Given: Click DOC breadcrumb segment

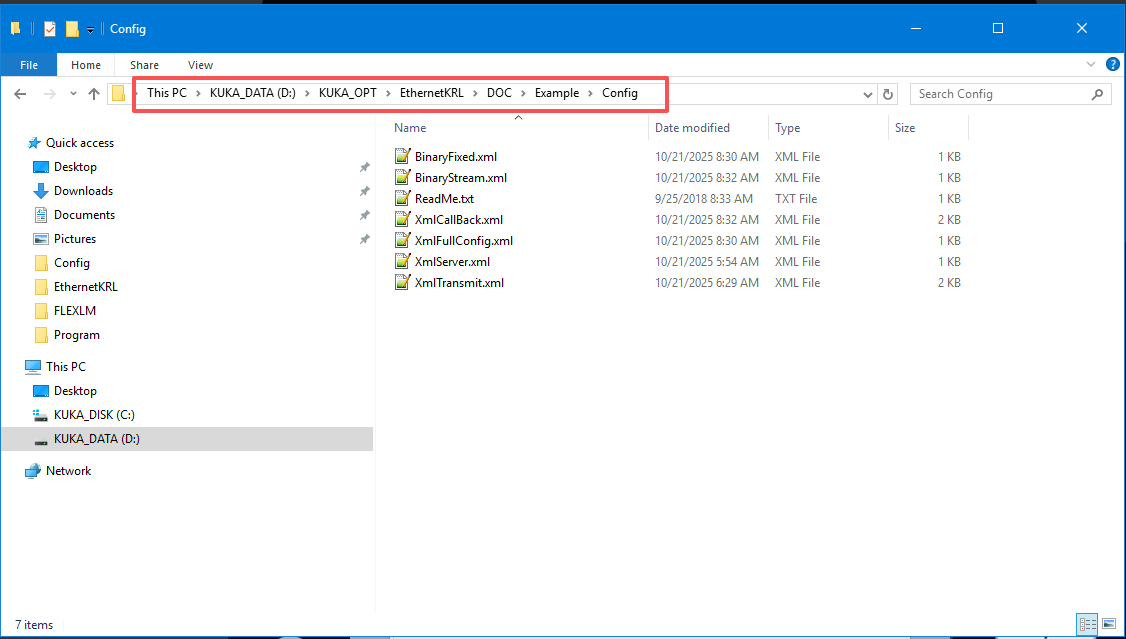Looking at the screenshot, I should [x=499, y=93].
